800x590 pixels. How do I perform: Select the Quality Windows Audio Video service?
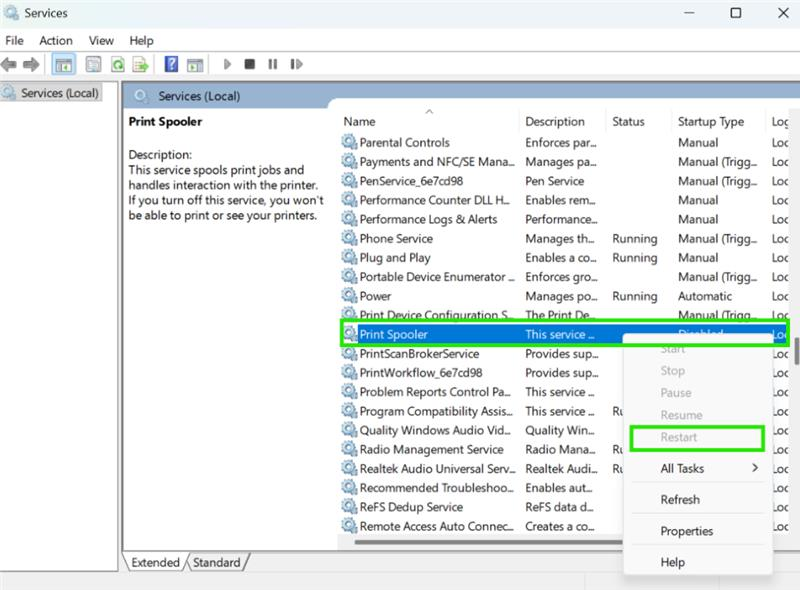pyautogui.click(x=481, y=430)
